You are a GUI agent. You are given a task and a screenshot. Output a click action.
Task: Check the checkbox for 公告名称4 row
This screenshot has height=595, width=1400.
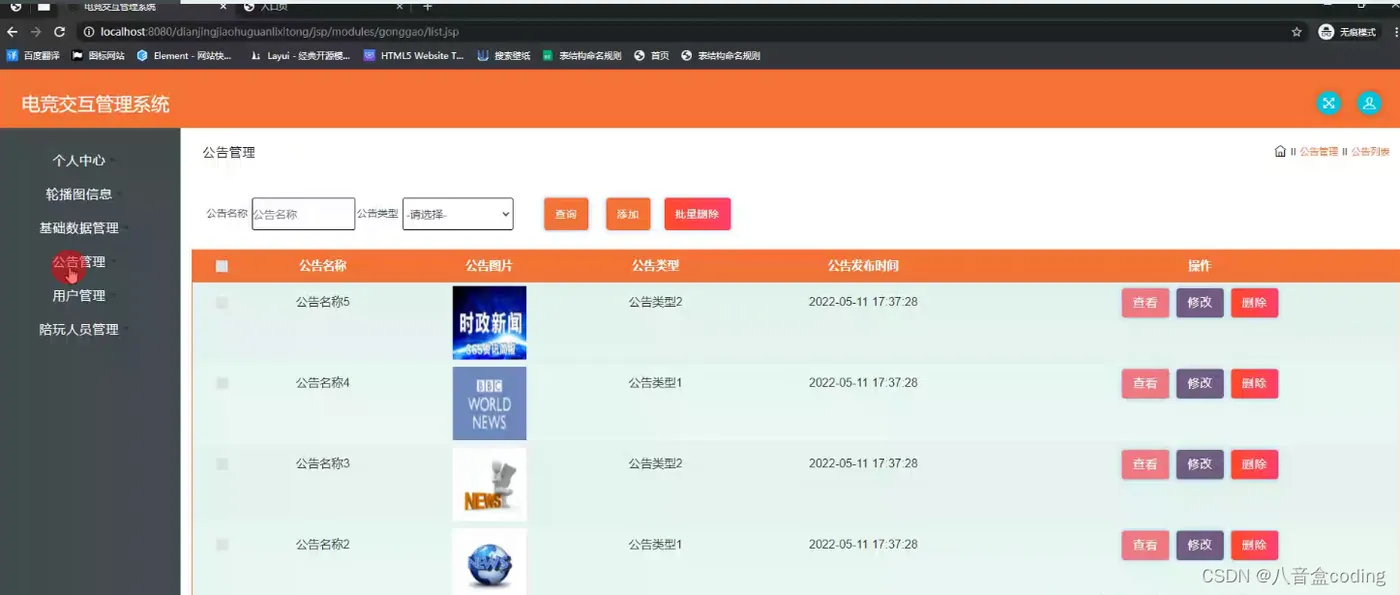[x=222, y=383]
